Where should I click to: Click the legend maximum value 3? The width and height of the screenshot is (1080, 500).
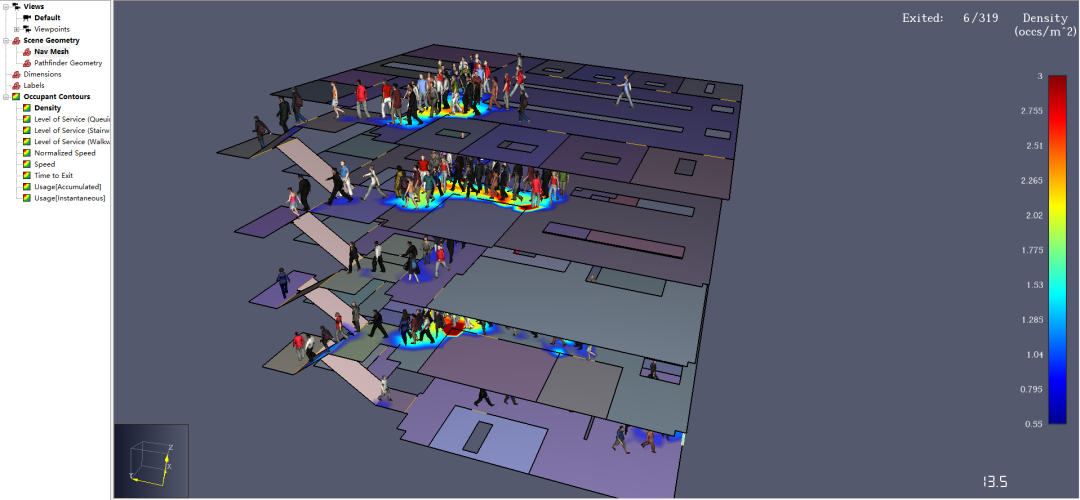[1039, 76]
